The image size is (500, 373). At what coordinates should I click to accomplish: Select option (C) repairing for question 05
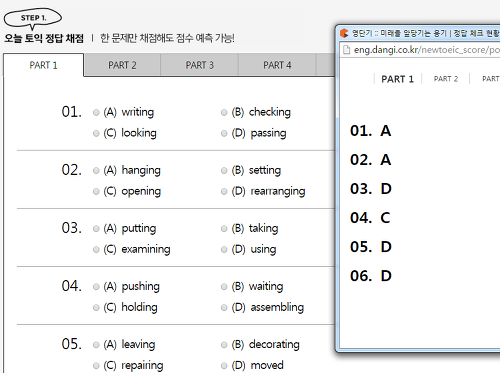click(x=96, y=366)
